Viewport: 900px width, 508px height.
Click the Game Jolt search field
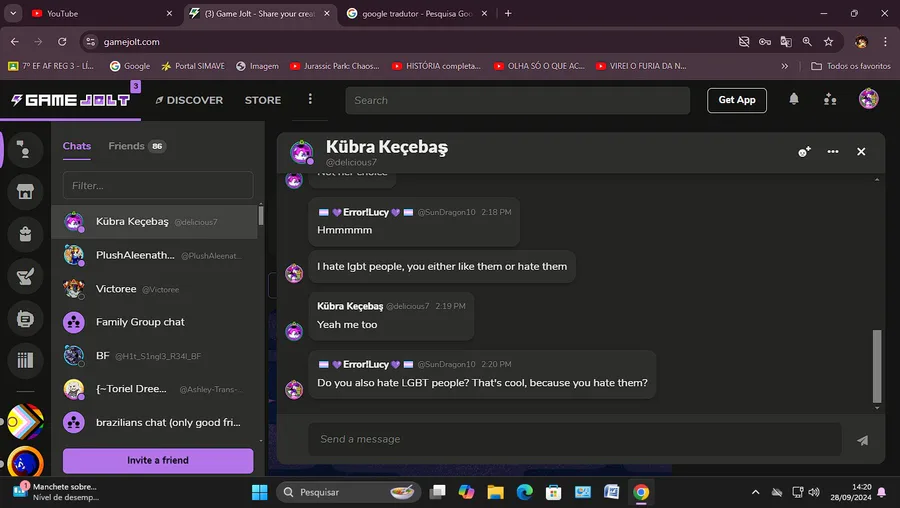coord(517,100)
